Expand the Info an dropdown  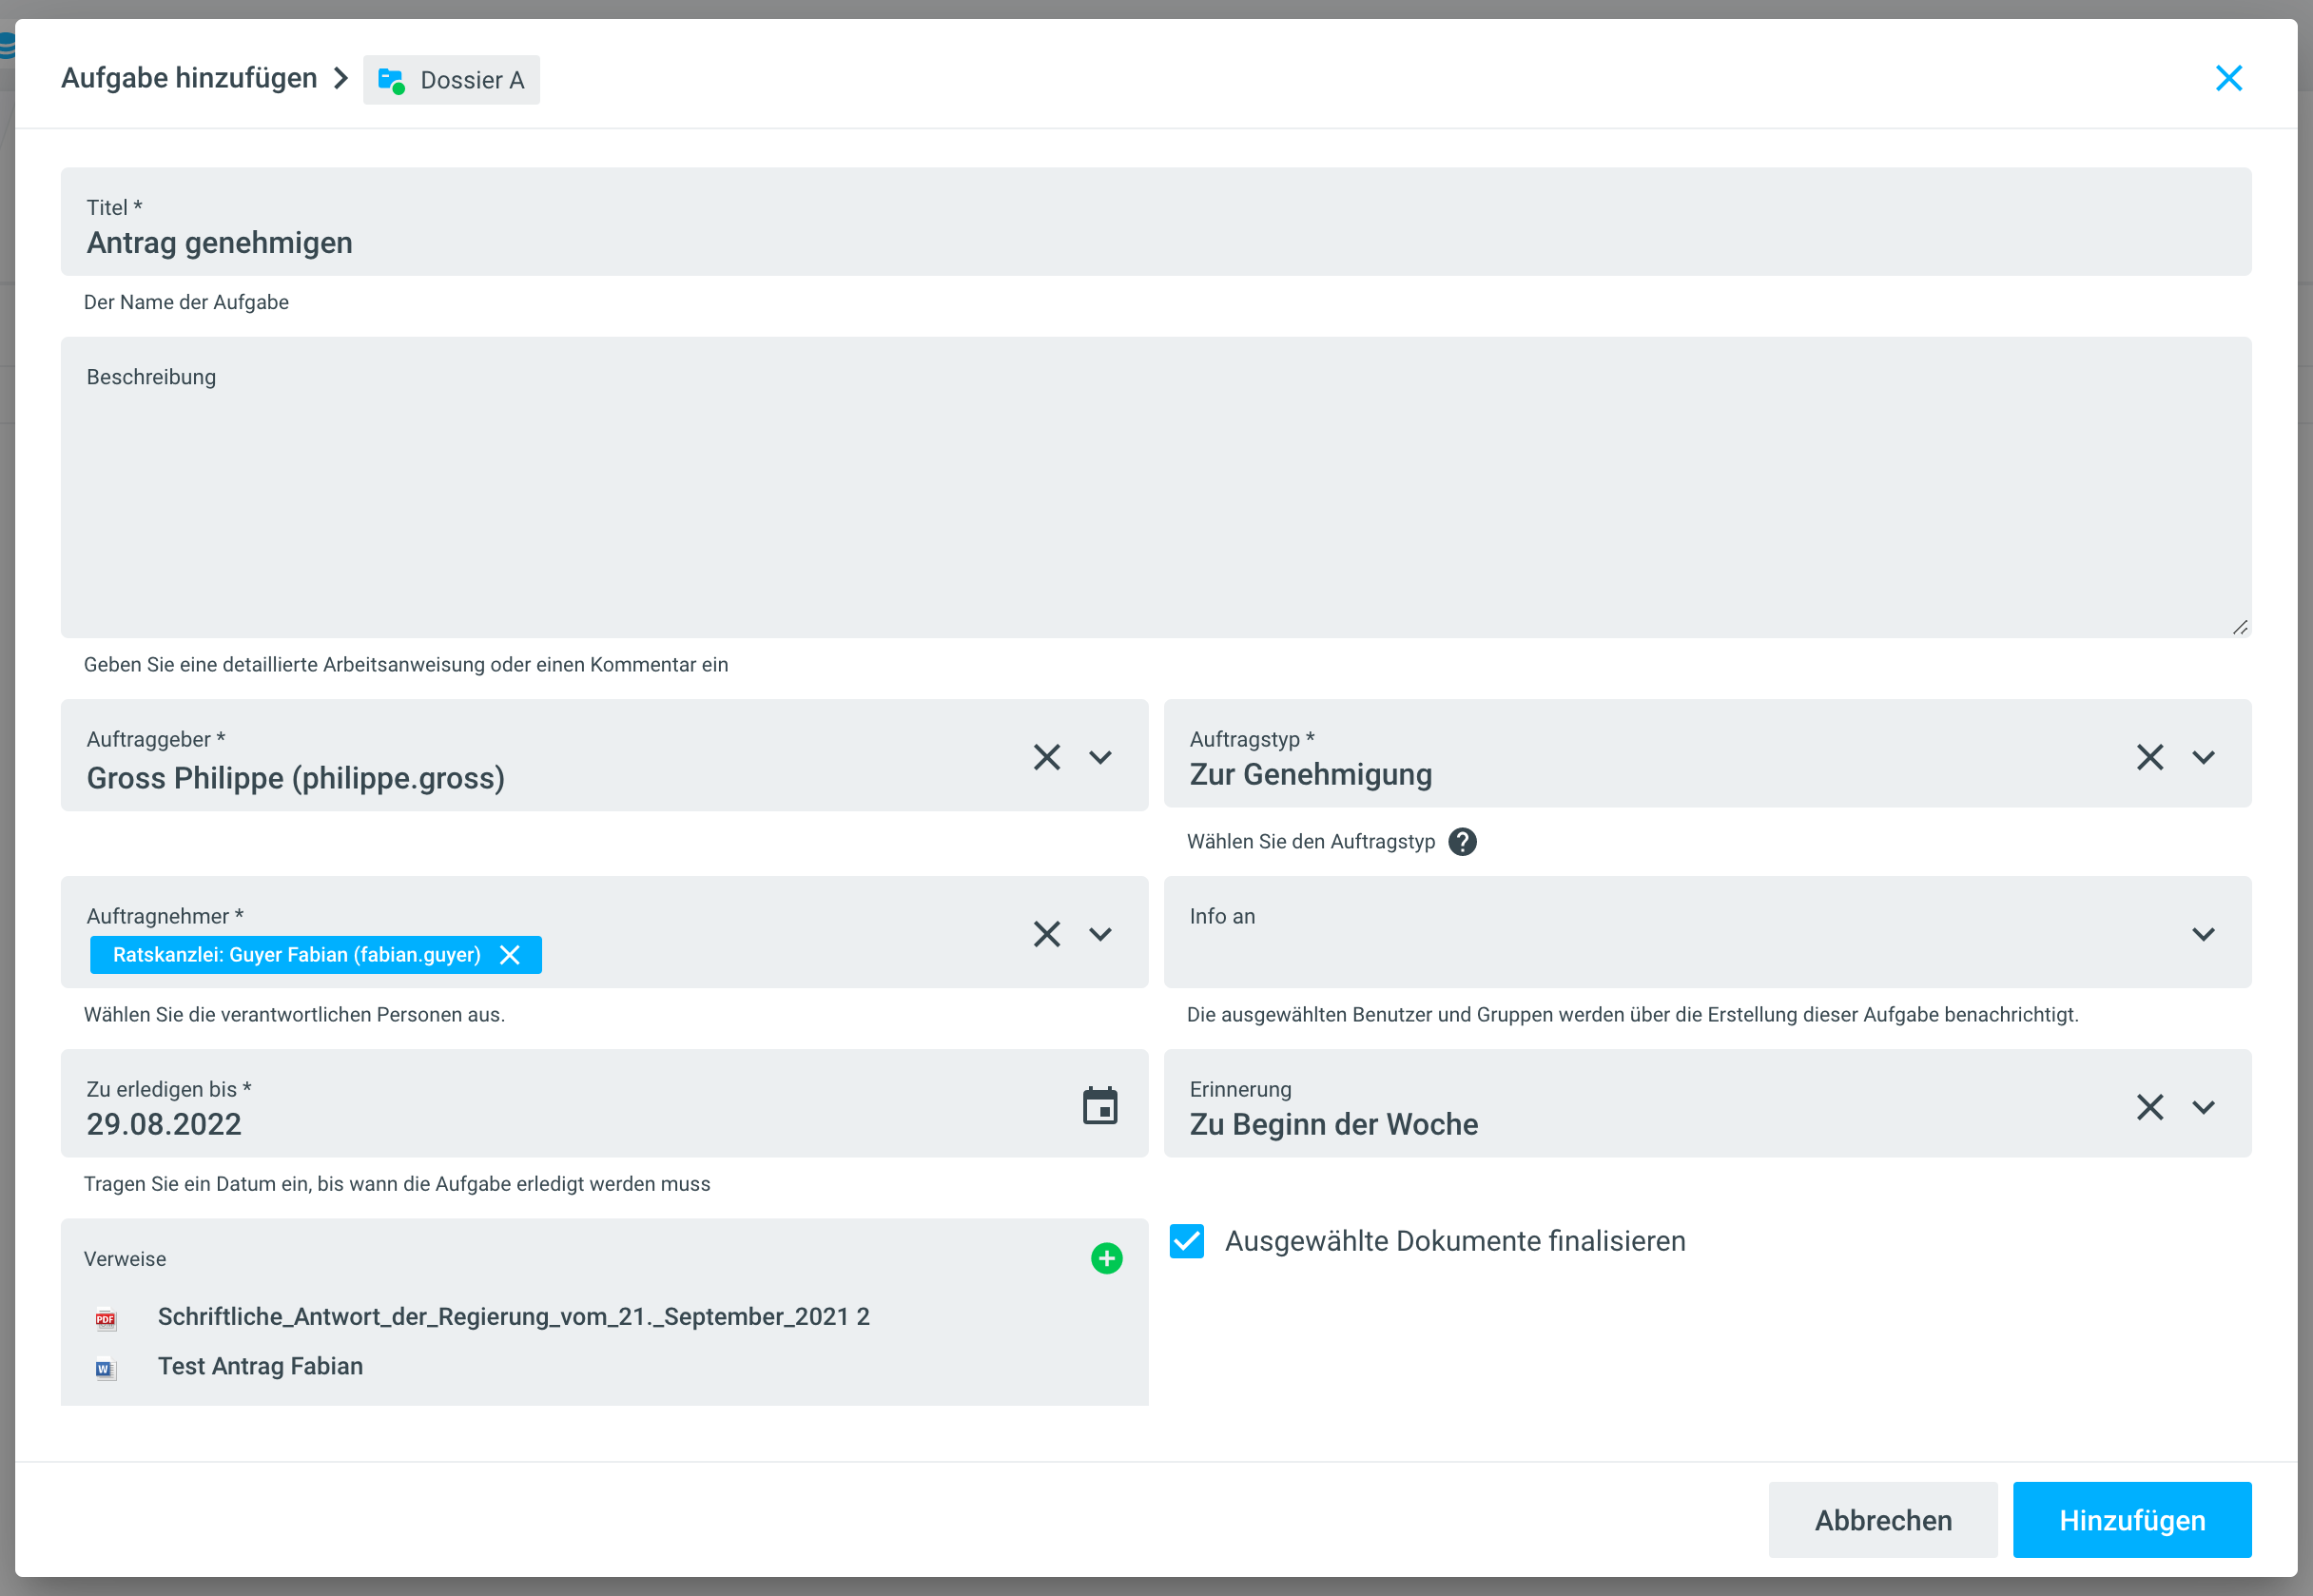tap(2203, 934)
